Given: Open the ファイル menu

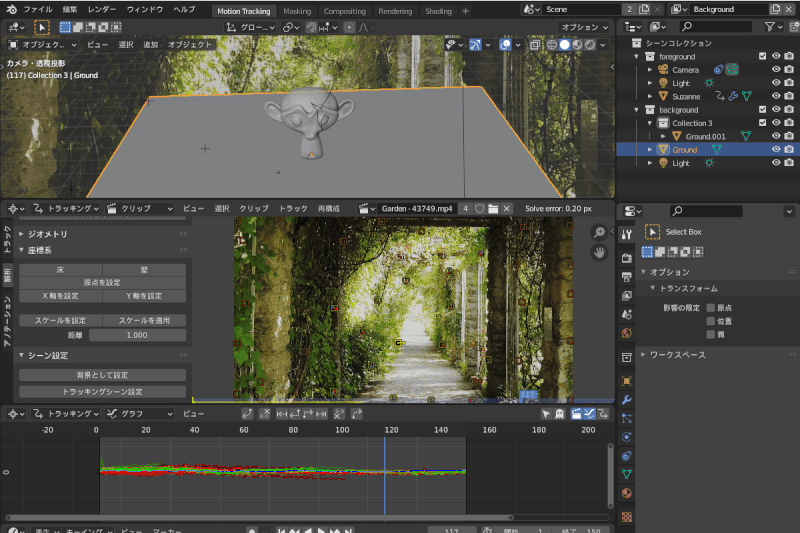Looking at the screenshot, I should click(x=38, y=9).
